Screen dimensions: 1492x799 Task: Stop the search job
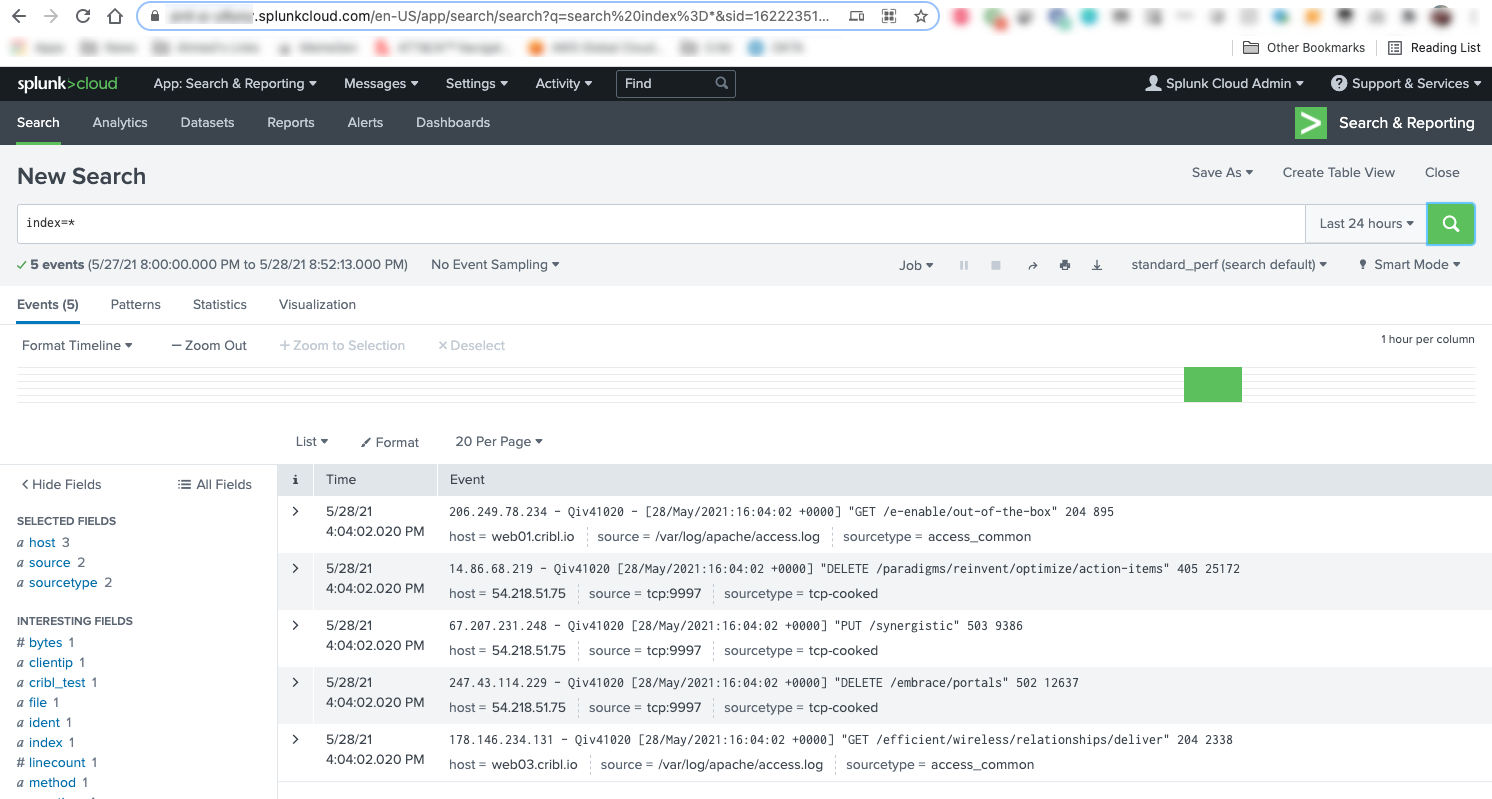coord(995,265)
